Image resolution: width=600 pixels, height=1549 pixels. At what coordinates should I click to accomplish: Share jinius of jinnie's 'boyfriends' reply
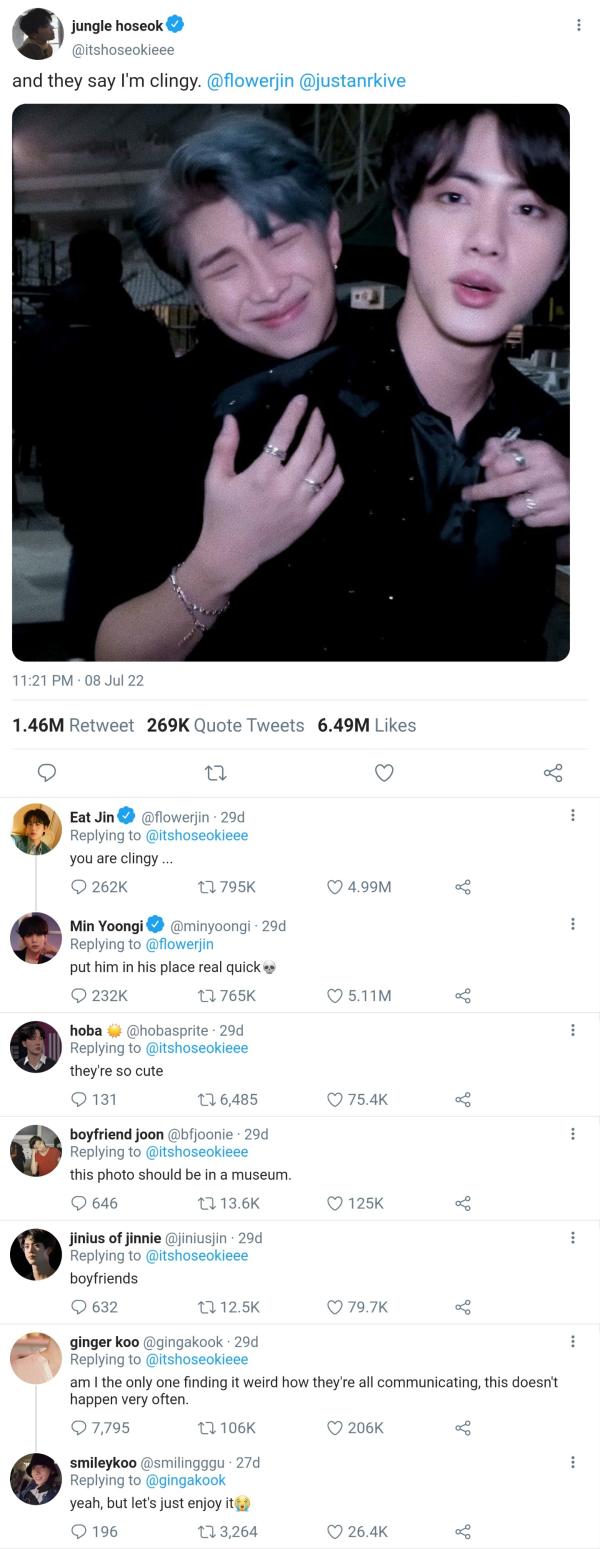coord(463,1307)
